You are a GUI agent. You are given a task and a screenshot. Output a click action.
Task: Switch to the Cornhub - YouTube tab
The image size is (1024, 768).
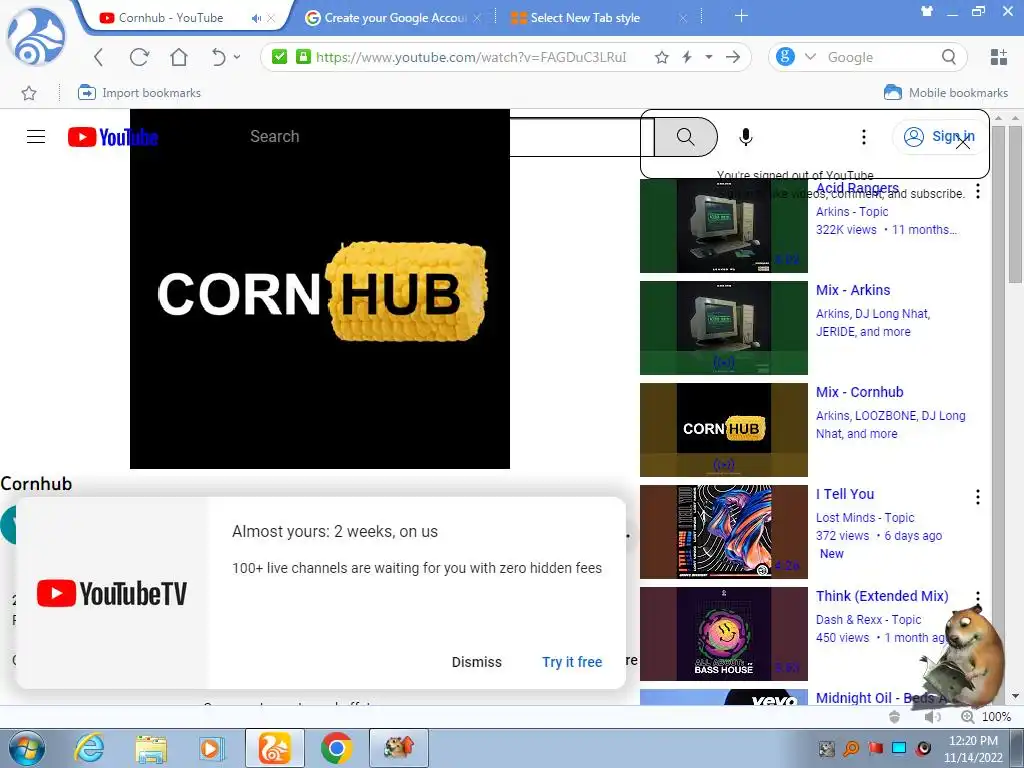click(170, 18)
